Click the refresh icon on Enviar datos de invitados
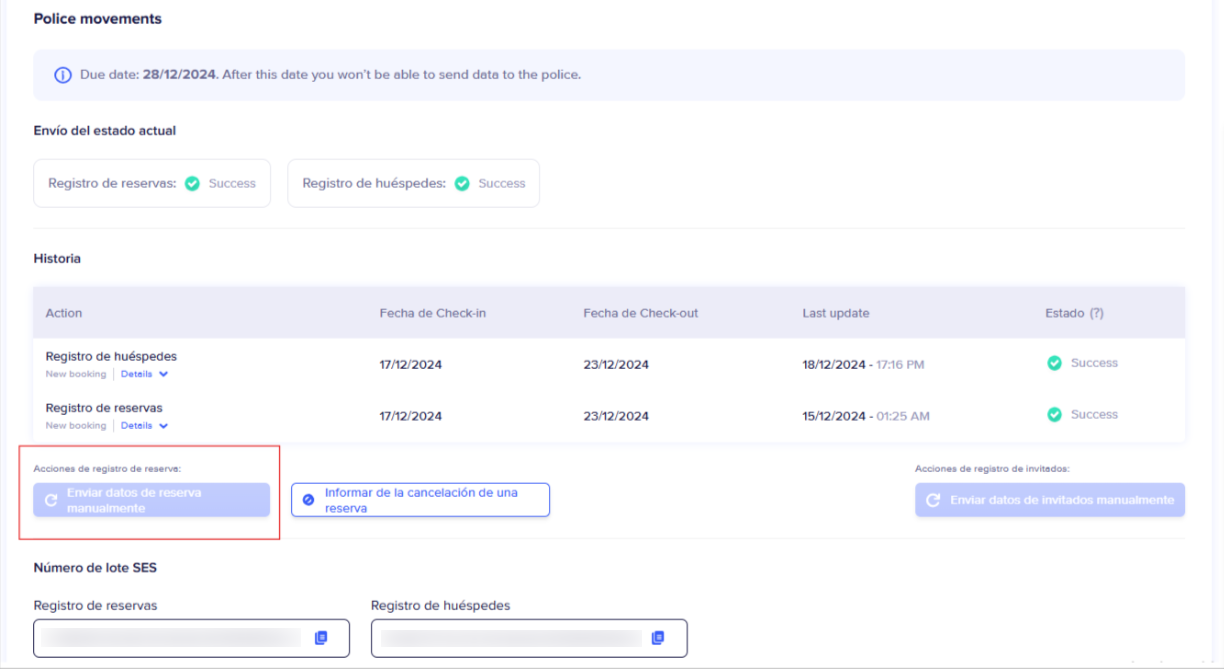The image size is (1224, 669). [x=933, y=500]
